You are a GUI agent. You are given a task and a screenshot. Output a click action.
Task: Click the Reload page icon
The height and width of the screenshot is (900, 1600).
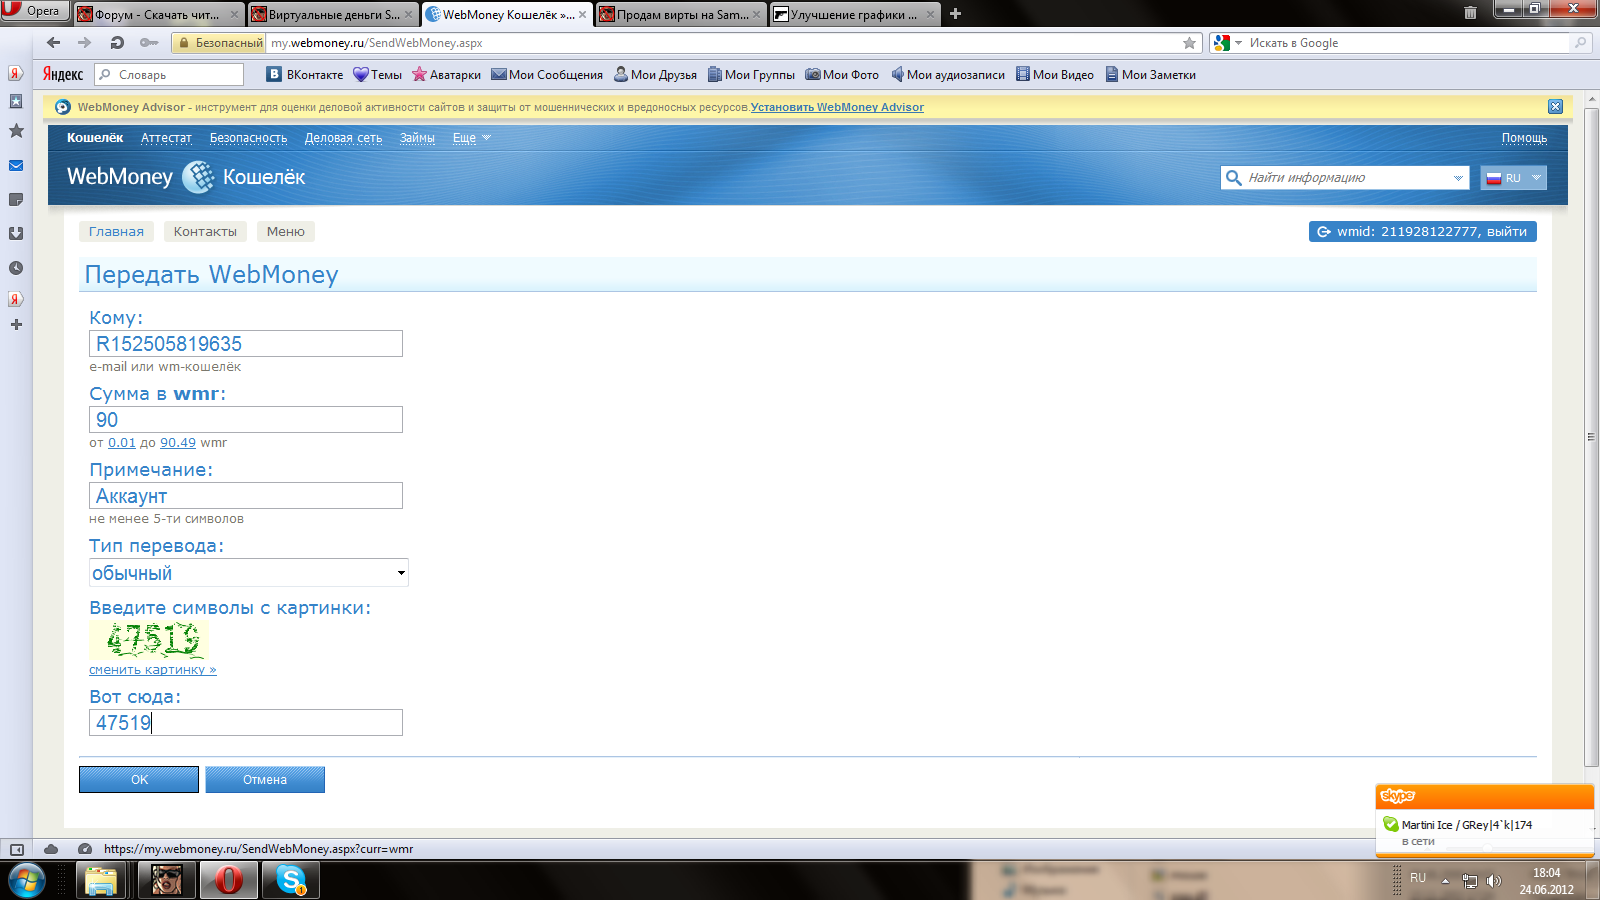point(117,43)
